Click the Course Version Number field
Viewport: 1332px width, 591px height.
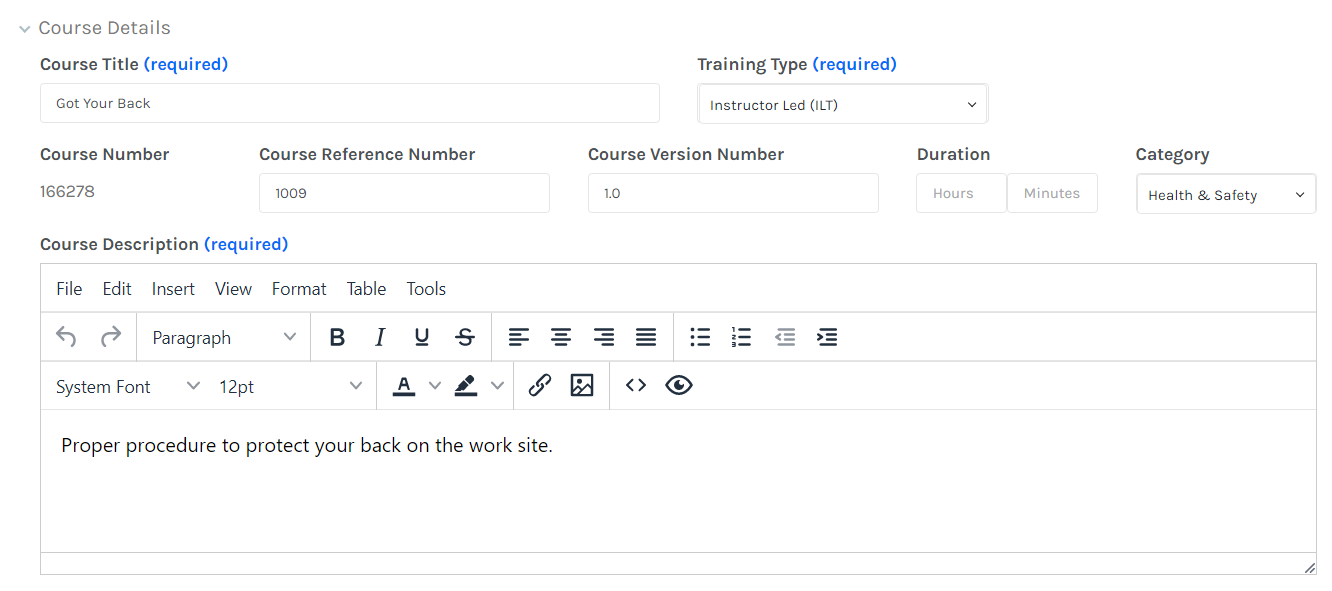(733, 193)
